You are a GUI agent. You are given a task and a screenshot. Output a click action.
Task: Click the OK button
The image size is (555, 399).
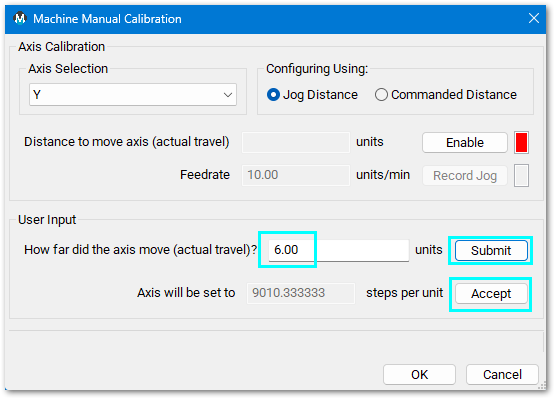(x=419, y=375)
